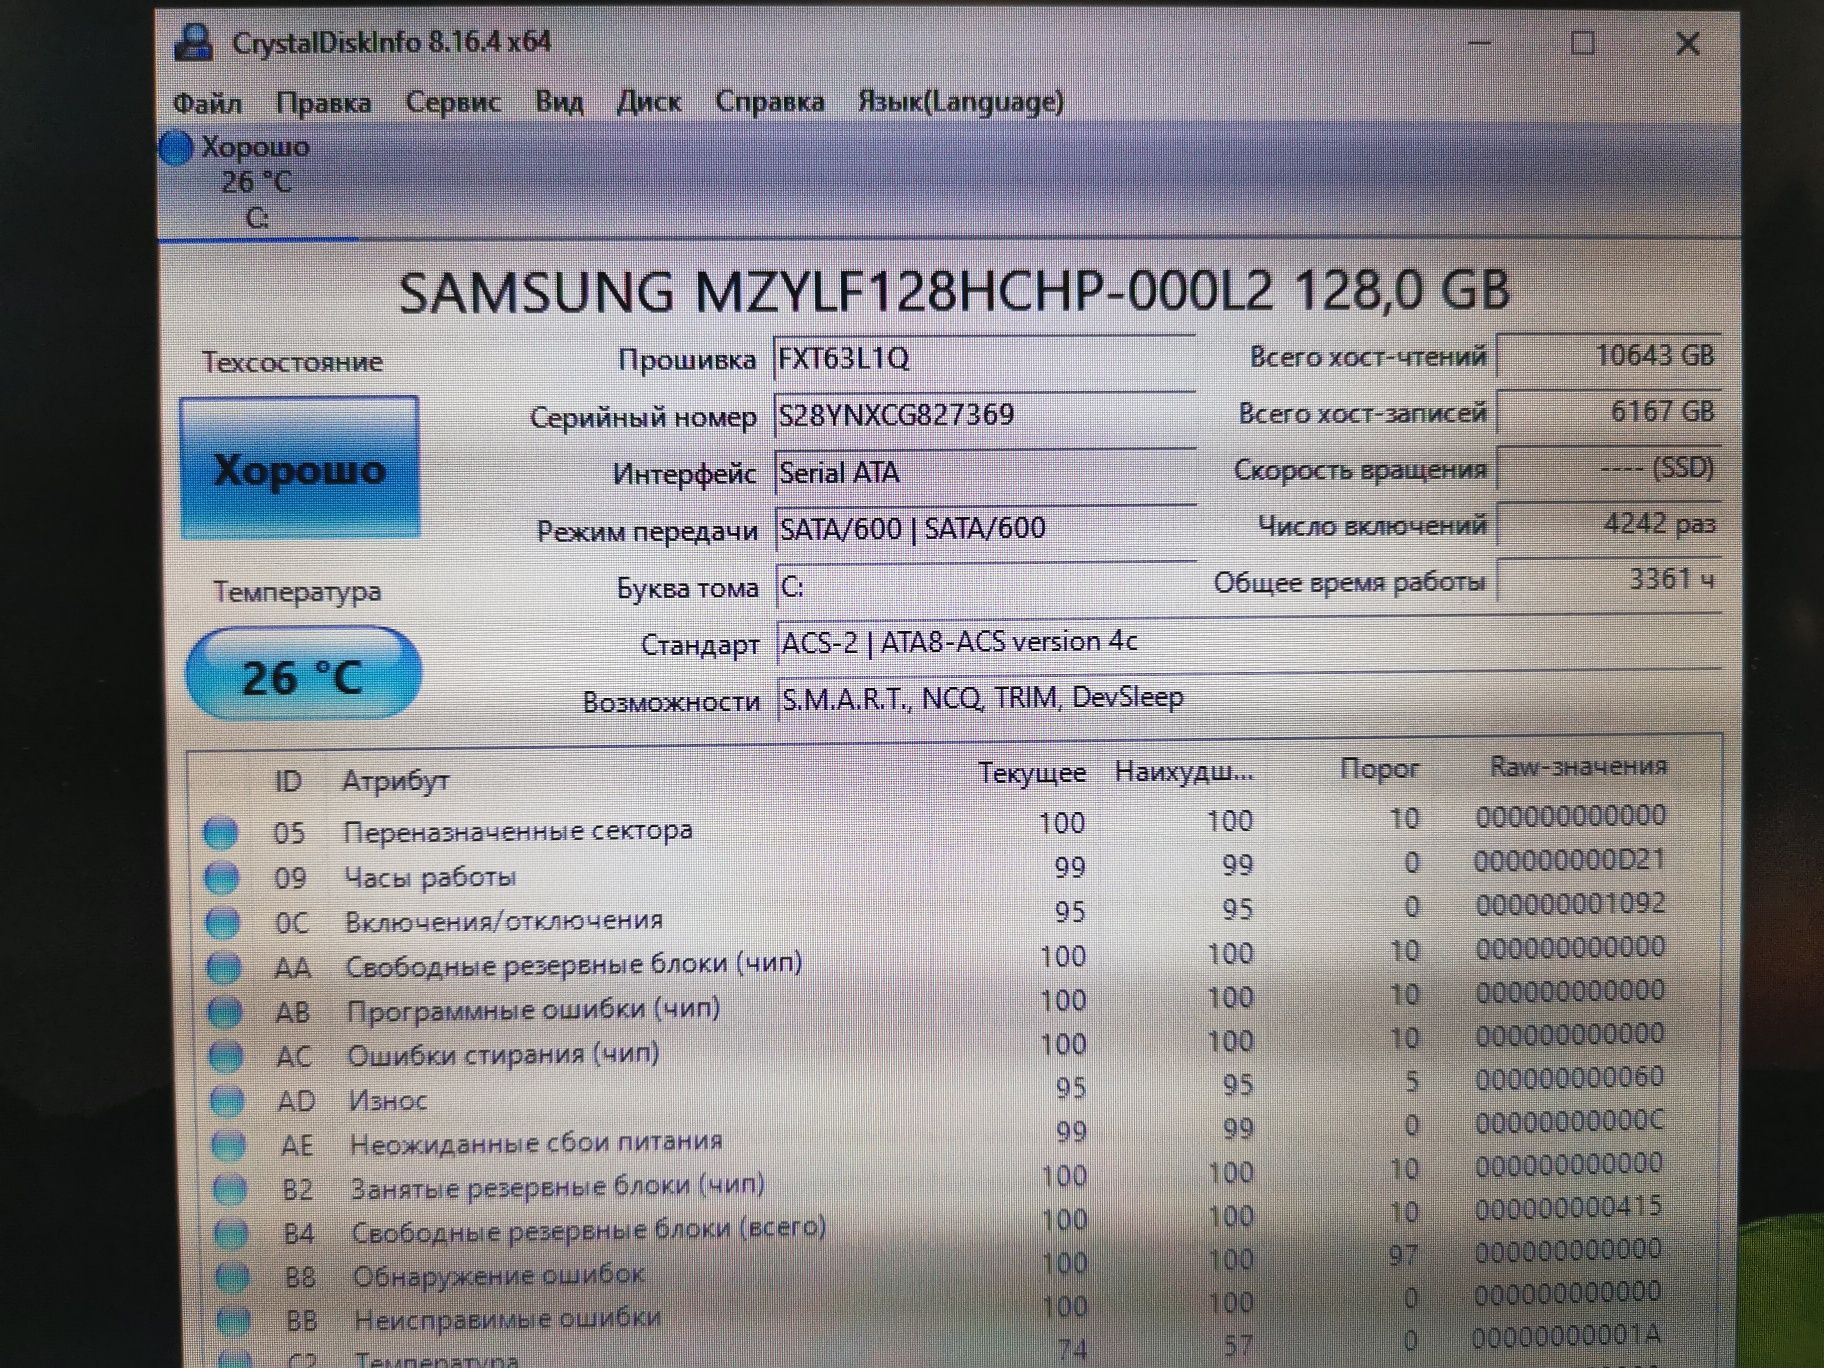Click rotation speed value ---- (SSD)
1824x1368 pixels.
click(x=1609, y=468)
